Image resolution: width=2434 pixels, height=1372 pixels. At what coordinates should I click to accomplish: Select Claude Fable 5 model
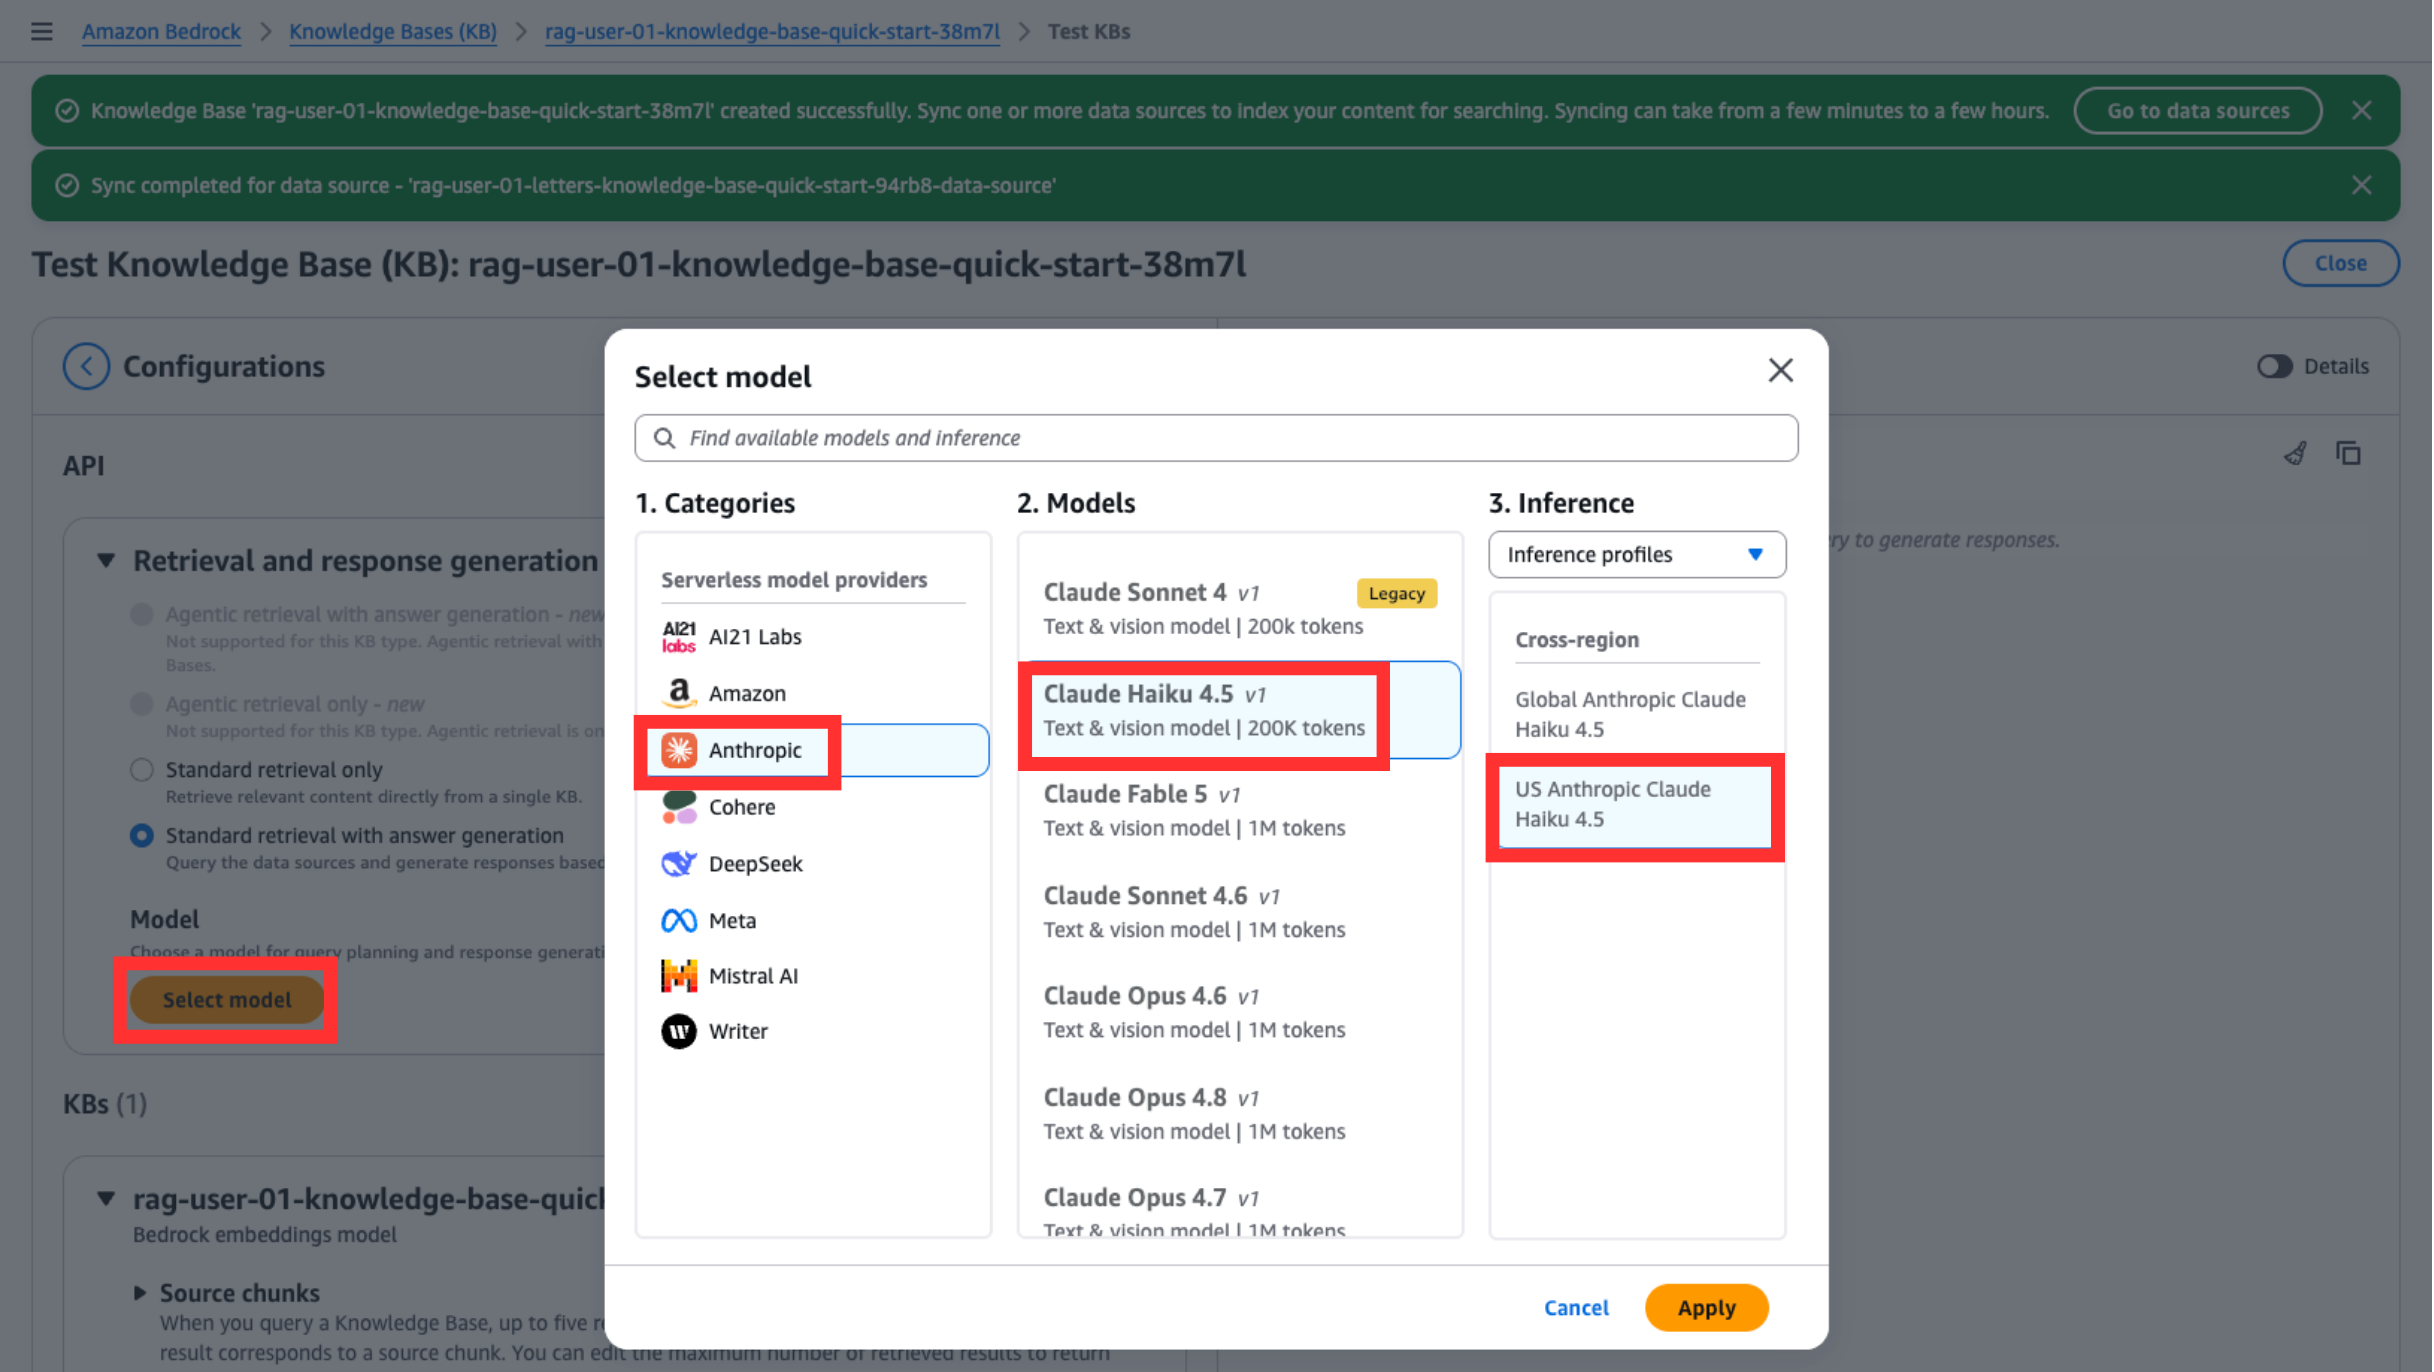(1239, 811)
